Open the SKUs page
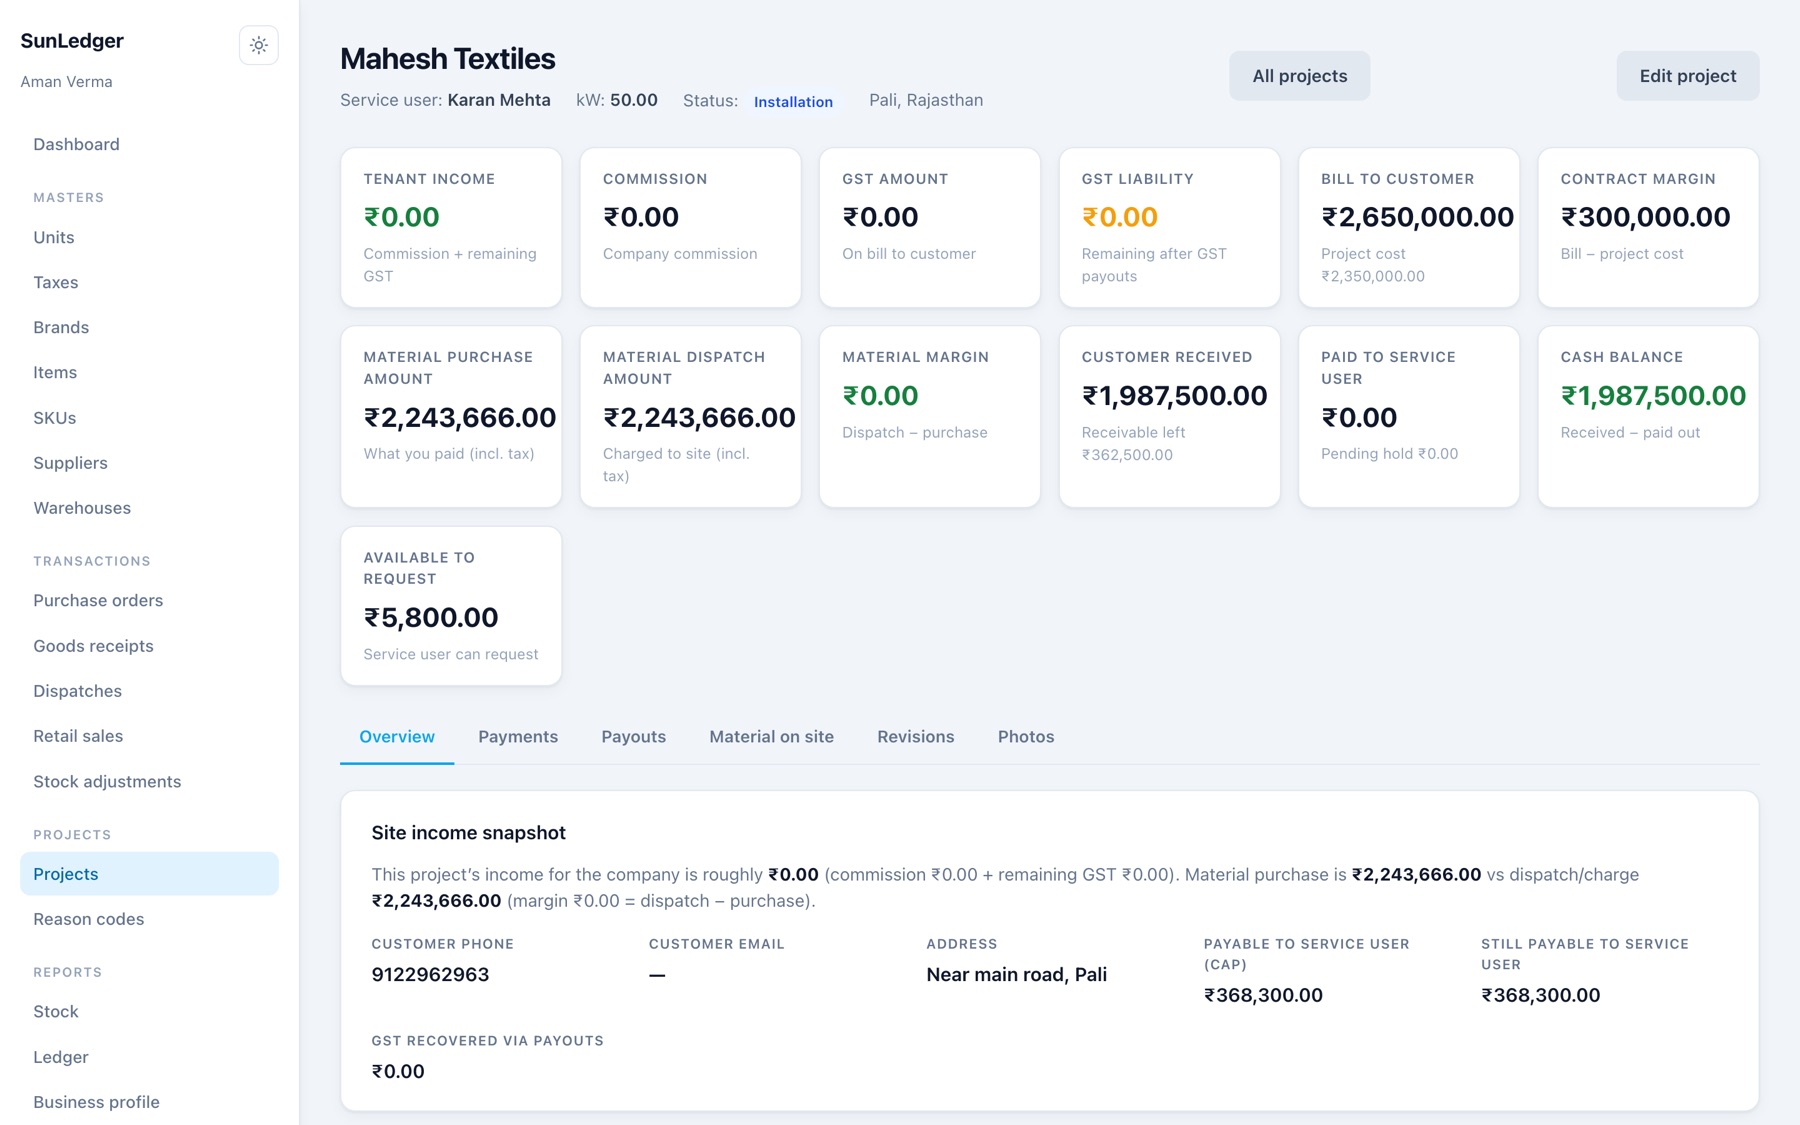Screen dimensions: 1800x1125 (x=149, y=418)
